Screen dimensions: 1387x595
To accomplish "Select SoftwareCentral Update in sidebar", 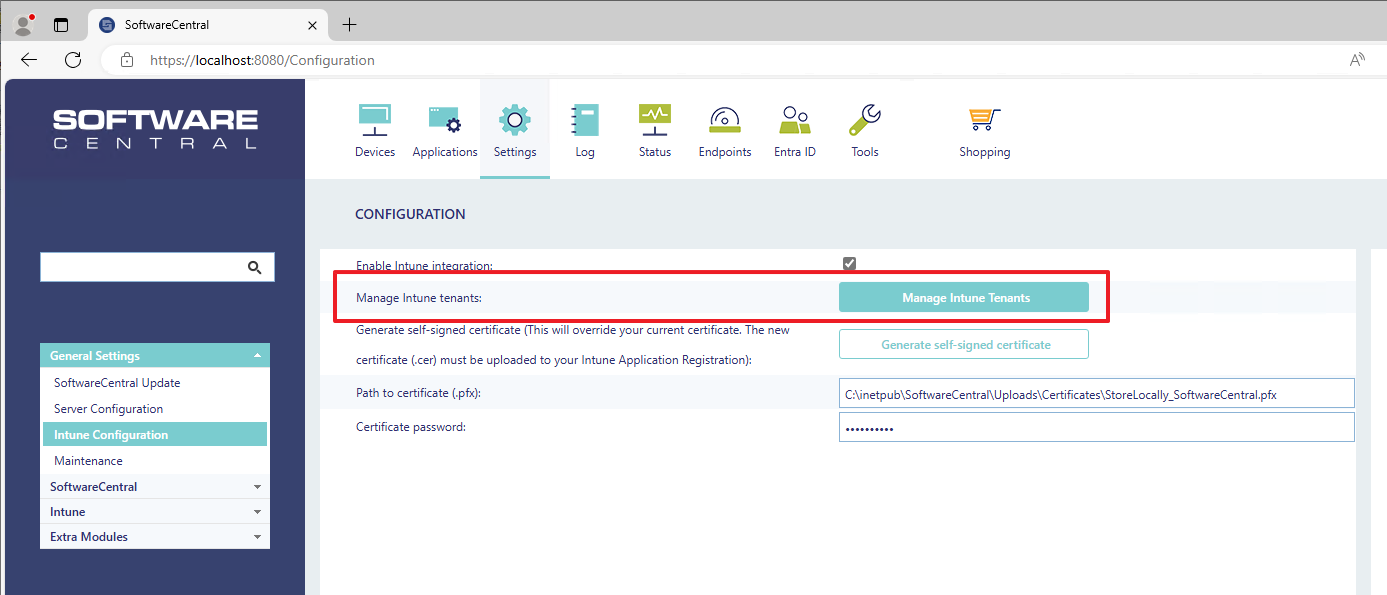I will tap(117, 383).
